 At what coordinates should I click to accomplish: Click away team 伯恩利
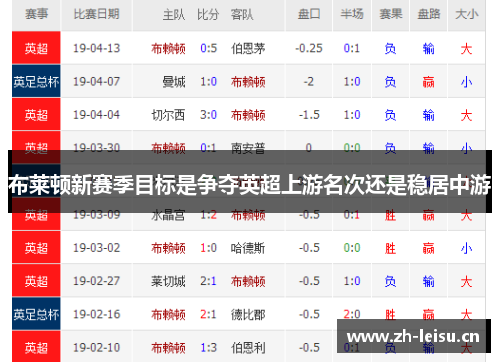tap(248, 348)
